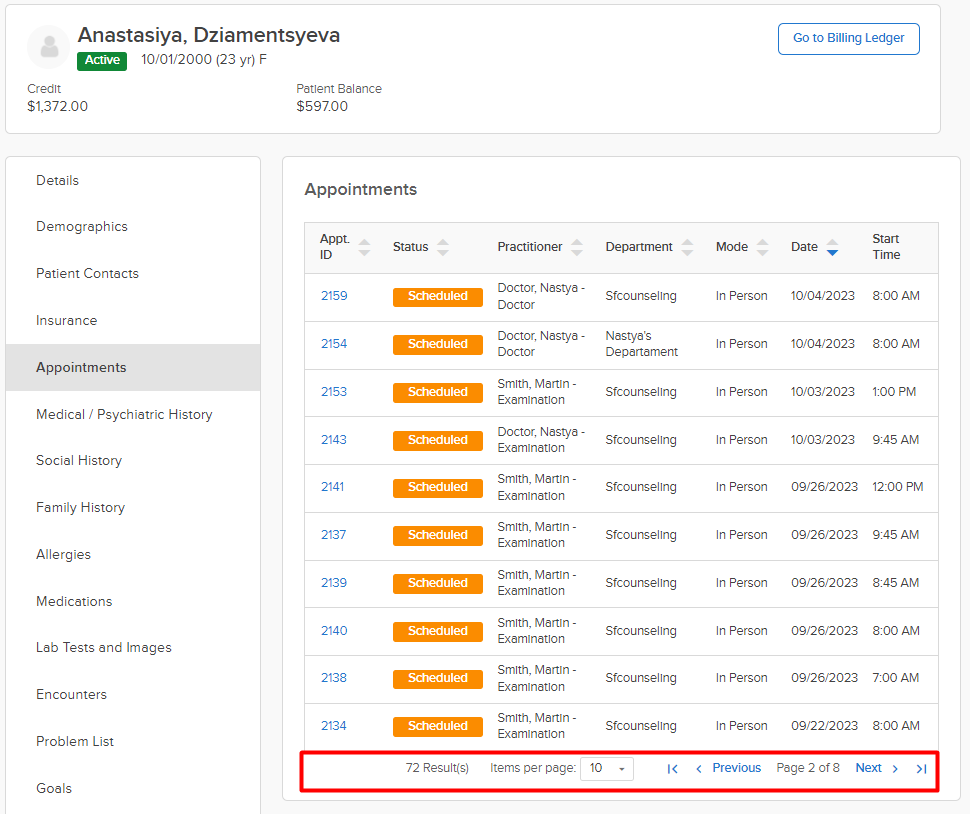Viewport: 970px width, 814px height.
Task: Open appointment 2138 link
Action: (334, 679)
